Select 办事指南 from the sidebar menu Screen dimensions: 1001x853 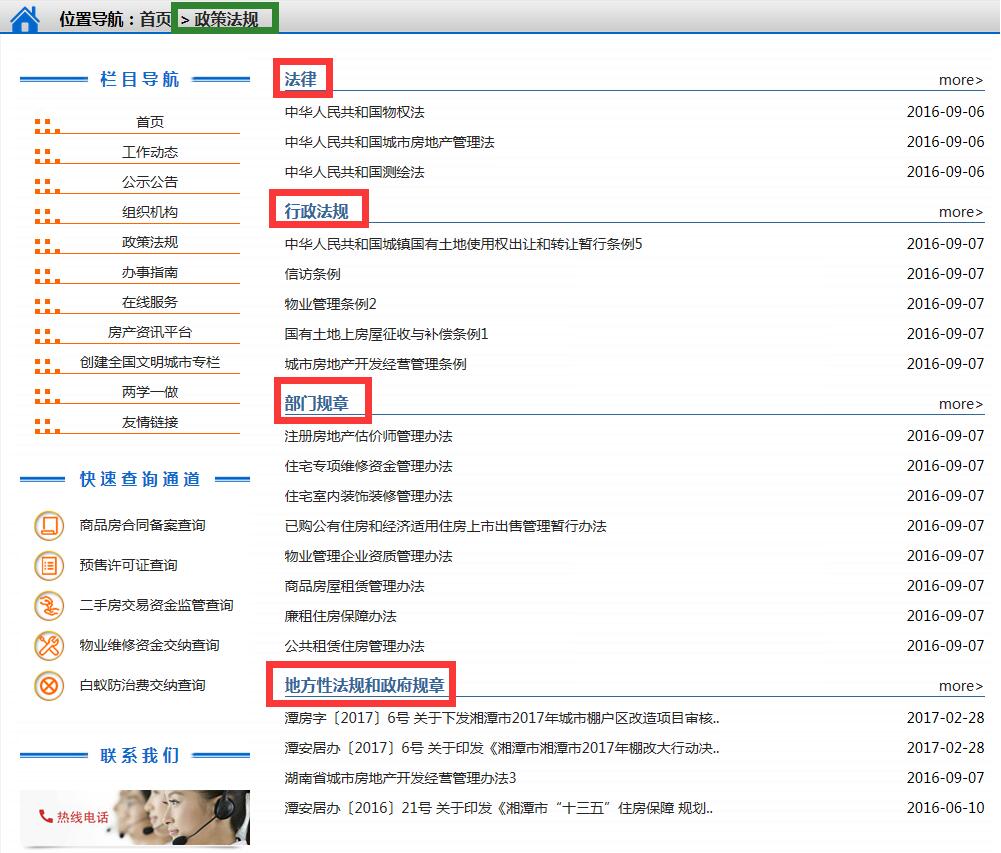click(150, 272)
